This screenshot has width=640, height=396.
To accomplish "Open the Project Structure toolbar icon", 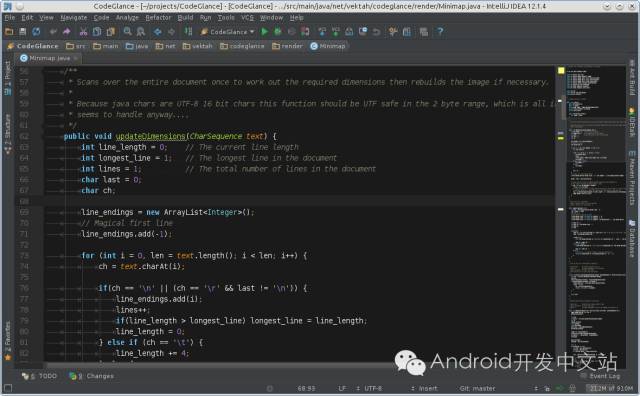I will pyautogui.click(x=407, y=31).
